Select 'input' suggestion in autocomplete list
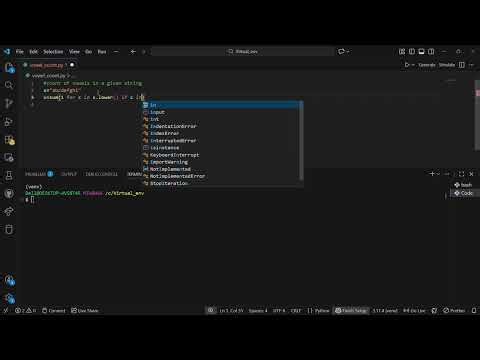Screen dimensions: 480x360 point(221,112)
